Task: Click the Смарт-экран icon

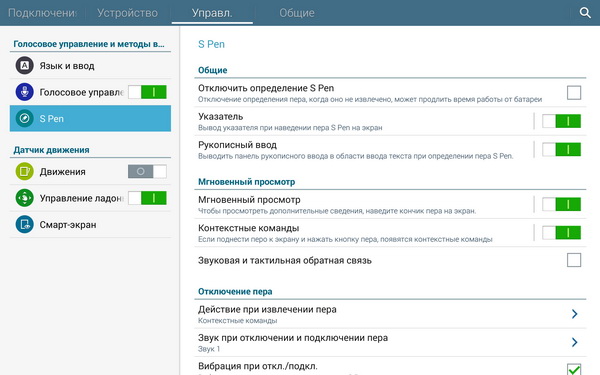Action: (24, 224)
